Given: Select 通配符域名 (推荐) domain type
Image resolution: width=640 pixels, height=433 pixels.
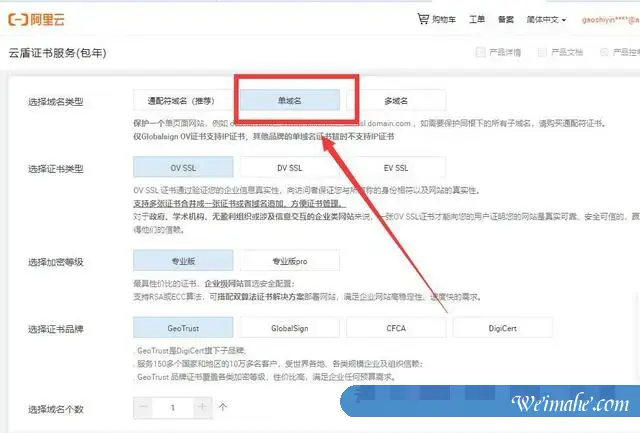Looking at the screenshot, I should coord(183,100).
